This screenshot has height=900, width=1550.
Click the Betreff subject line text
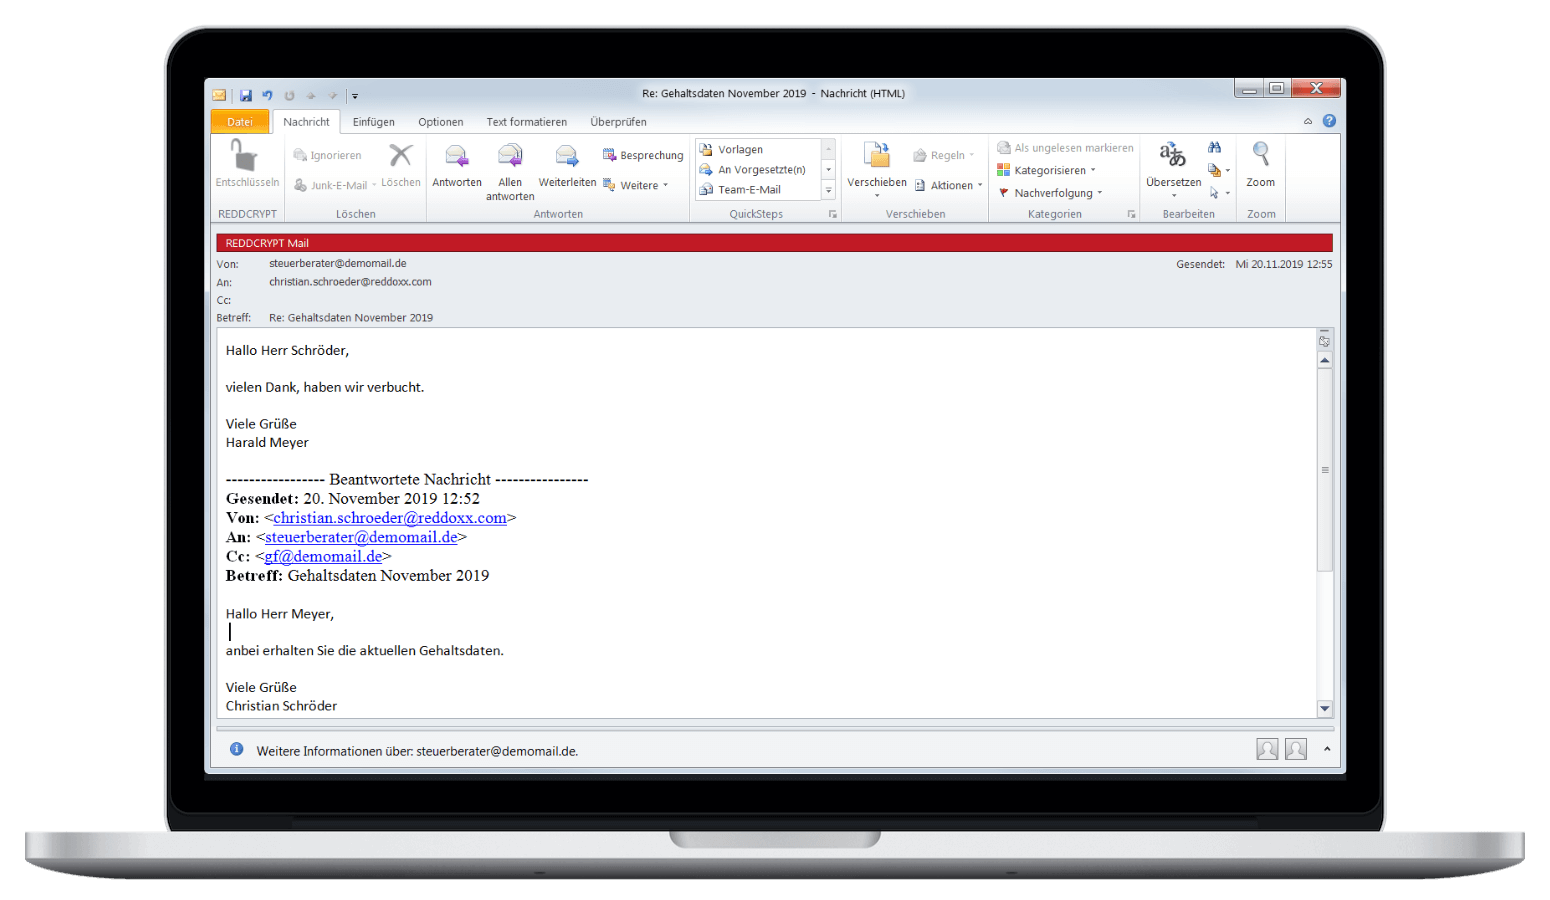[x=351, y=318]
